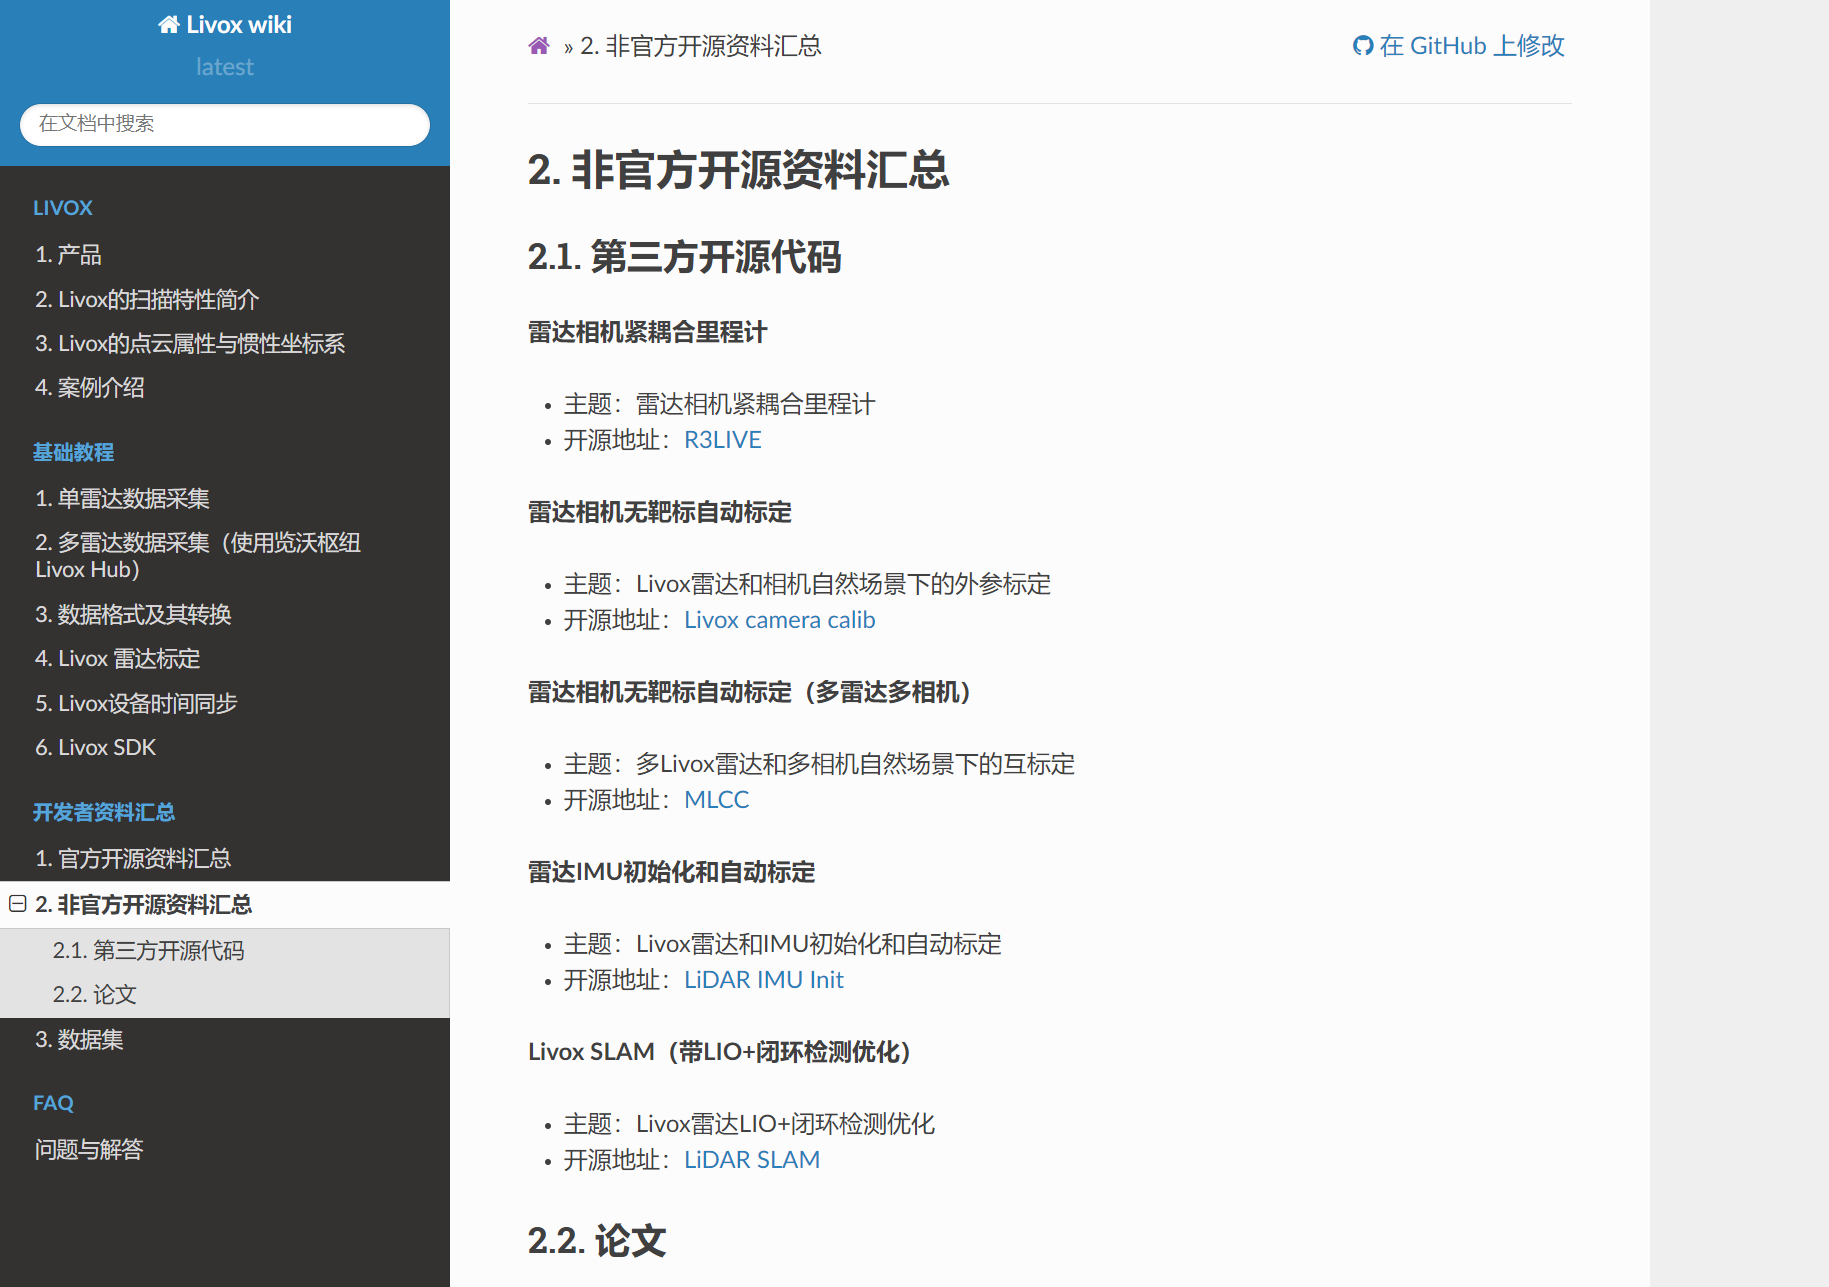
Task: Click 在 GitHub 上修改 edit link
Action: (x=1459, y=46)
